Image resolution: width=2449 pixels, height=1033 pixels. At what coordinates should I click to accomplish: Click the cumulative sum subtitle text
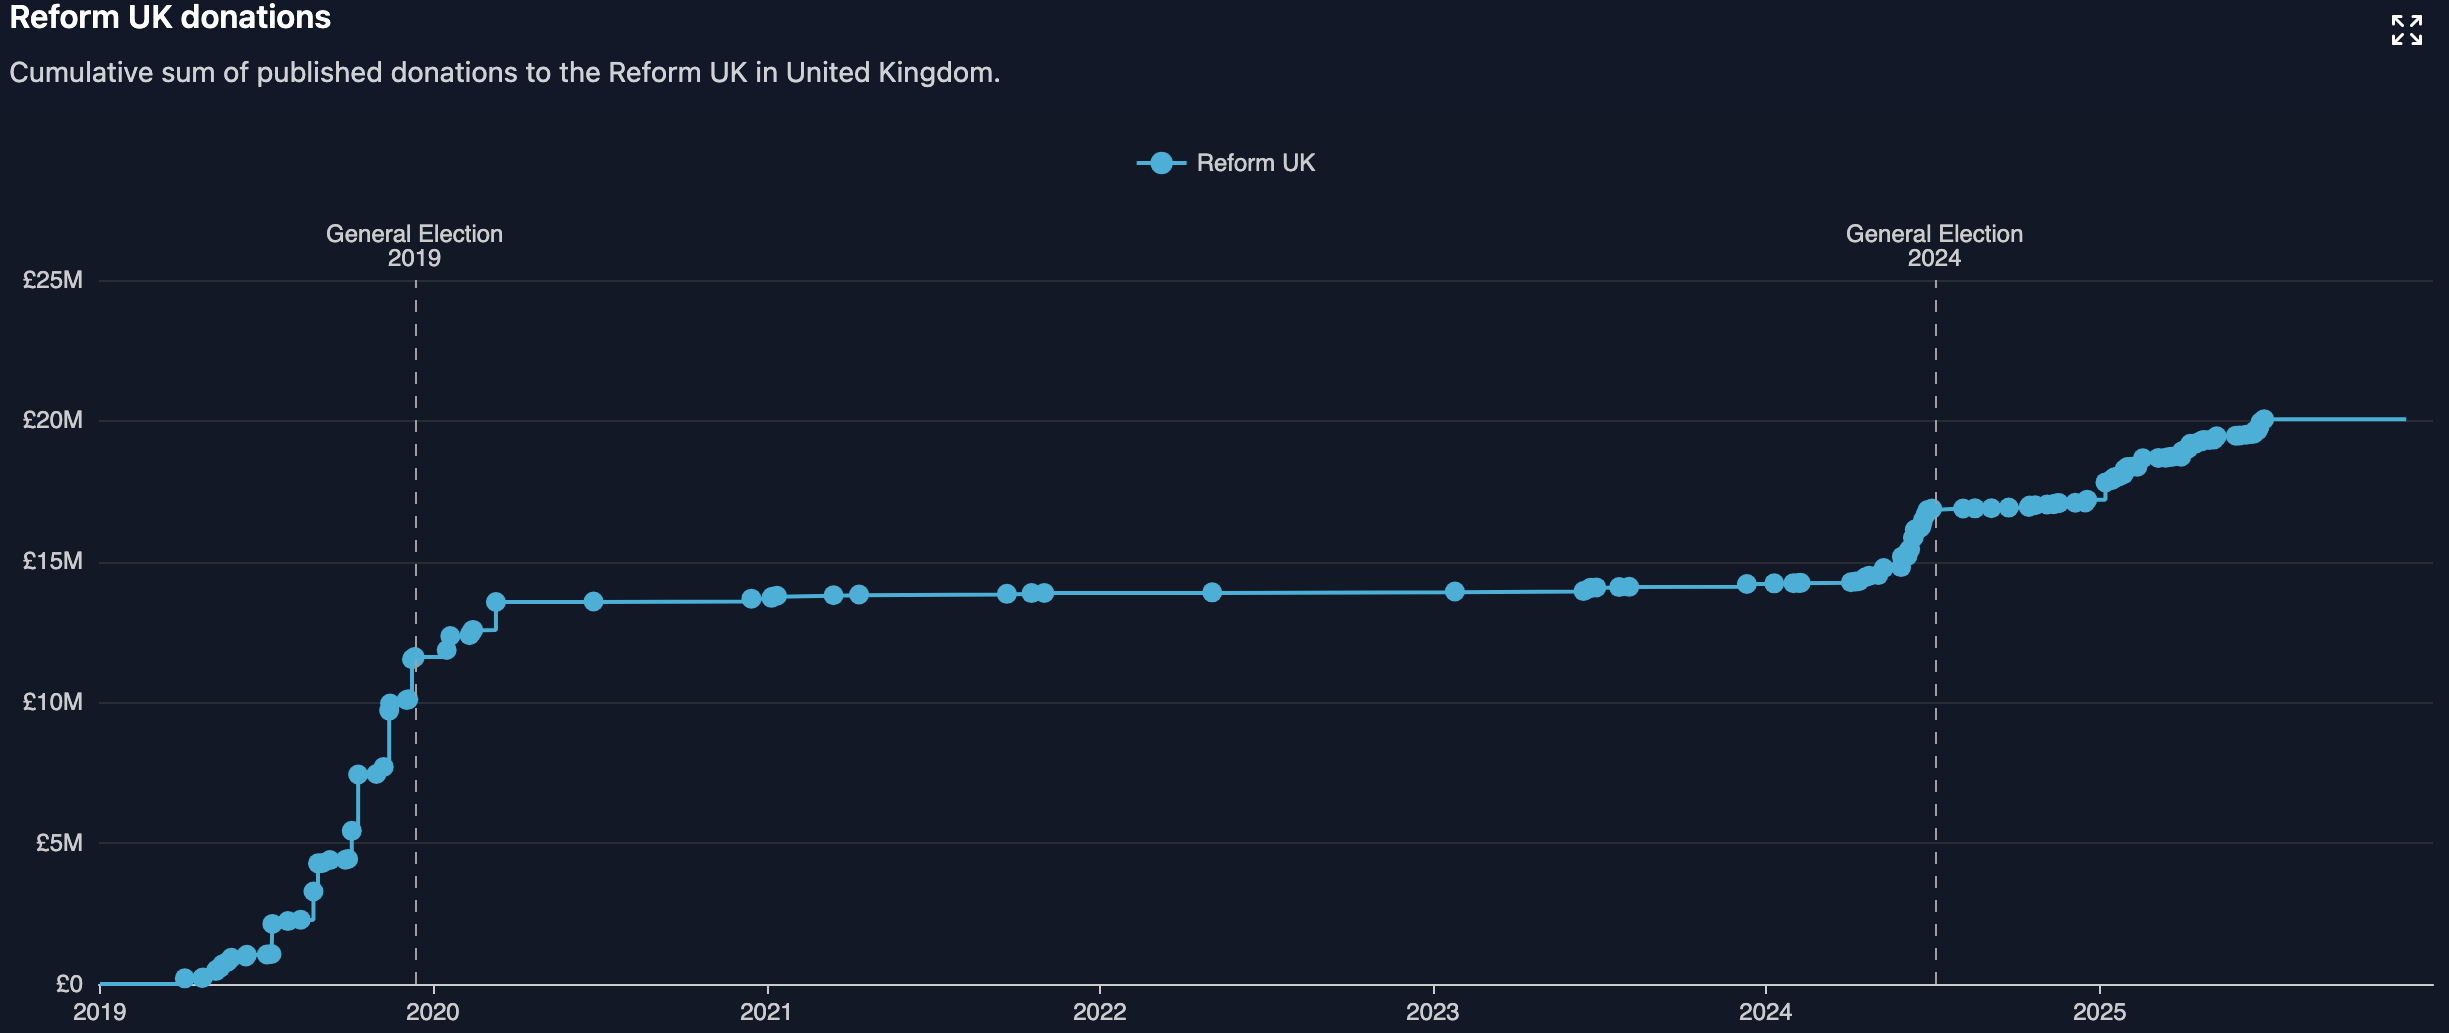(x=504, y=72)
